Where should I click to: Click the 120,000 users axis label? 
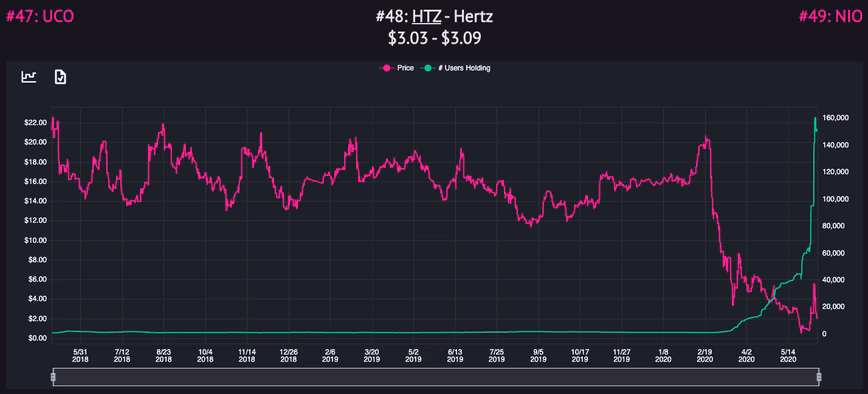pos(836,172)
